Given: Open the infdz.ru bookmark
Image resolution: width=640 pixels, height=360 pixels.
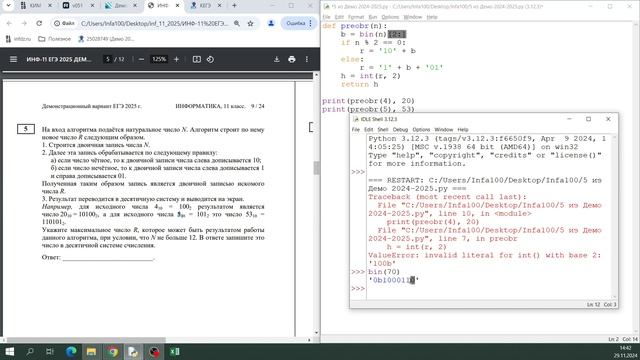Looking at the screenshot, I should pyautogui.click(x=18, y=39).
